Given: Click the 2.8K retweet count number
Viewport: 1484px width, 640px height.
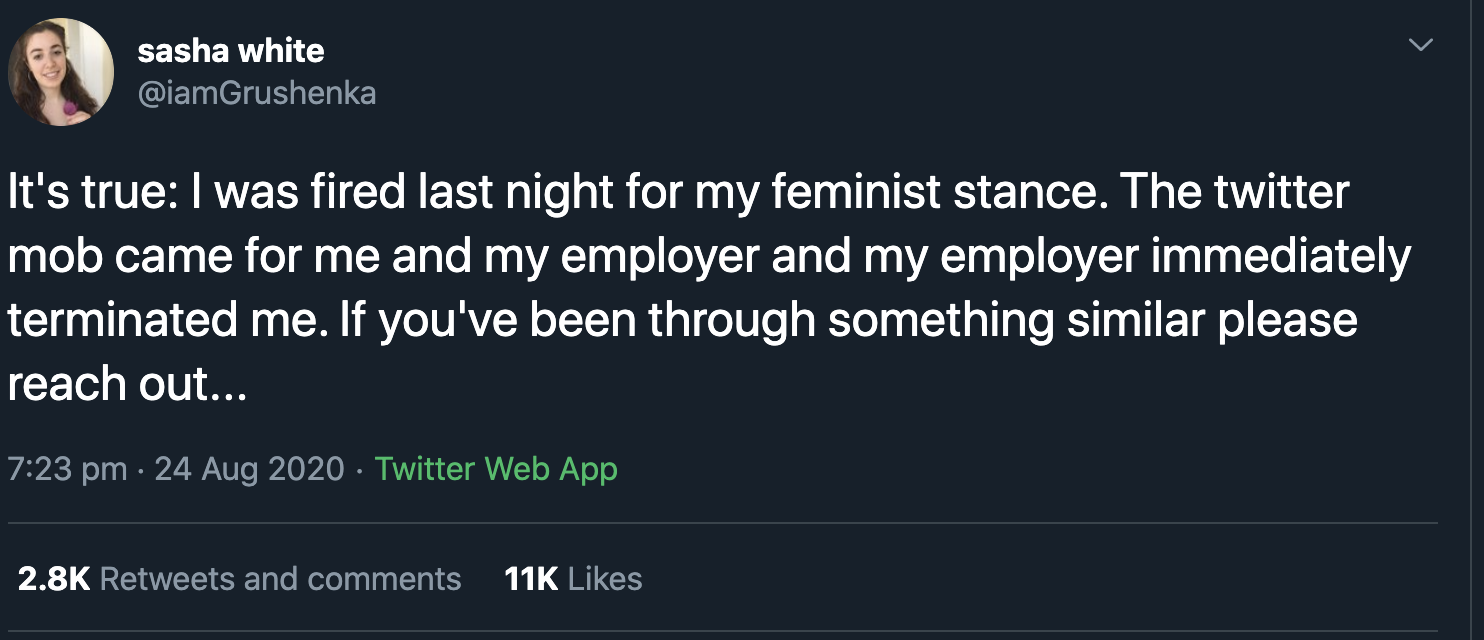Looking at the screenshot, I should coord(54,578).
